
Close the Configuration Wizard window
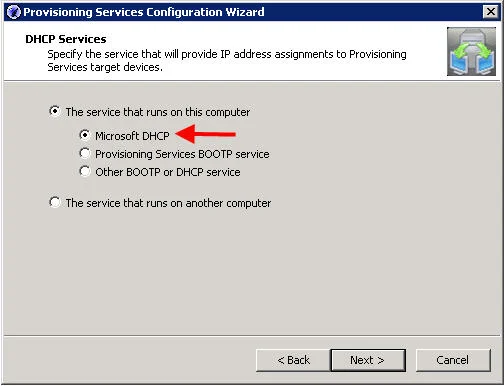point(490,12)
